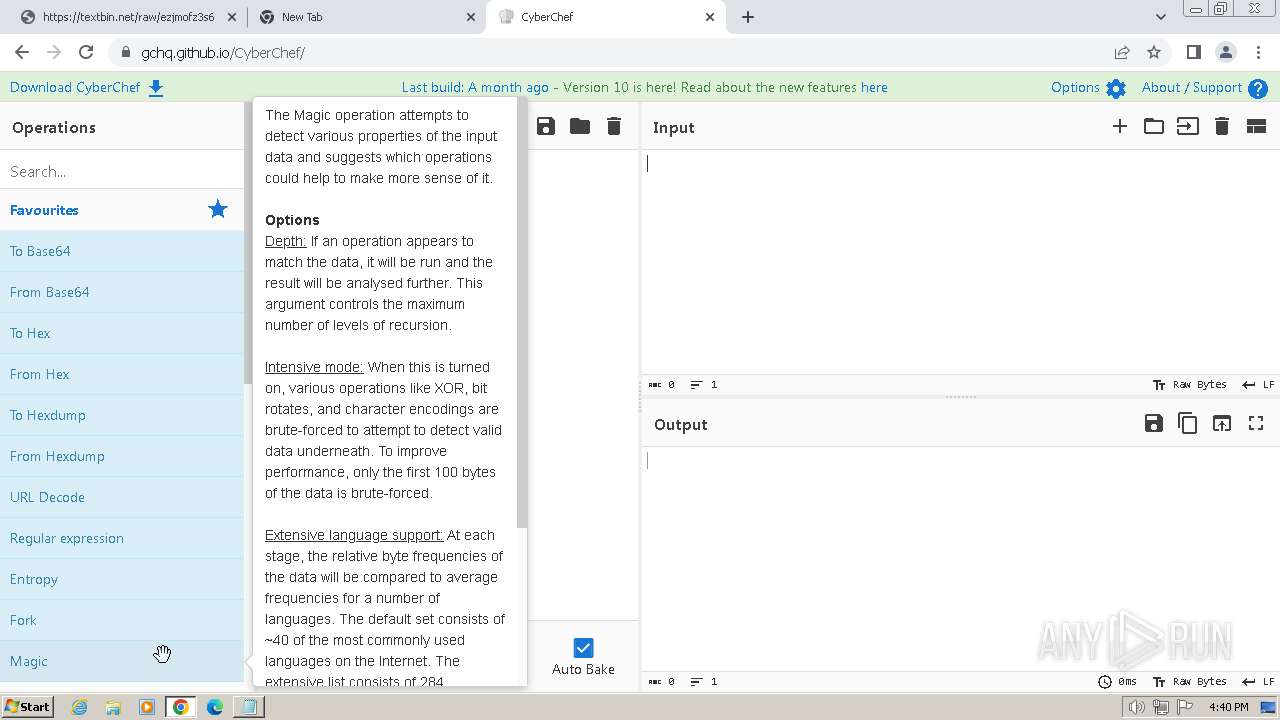Screen dimensions: 1280x720
Task: Click inside the Input text area
Action: click(x=960, y=262)
